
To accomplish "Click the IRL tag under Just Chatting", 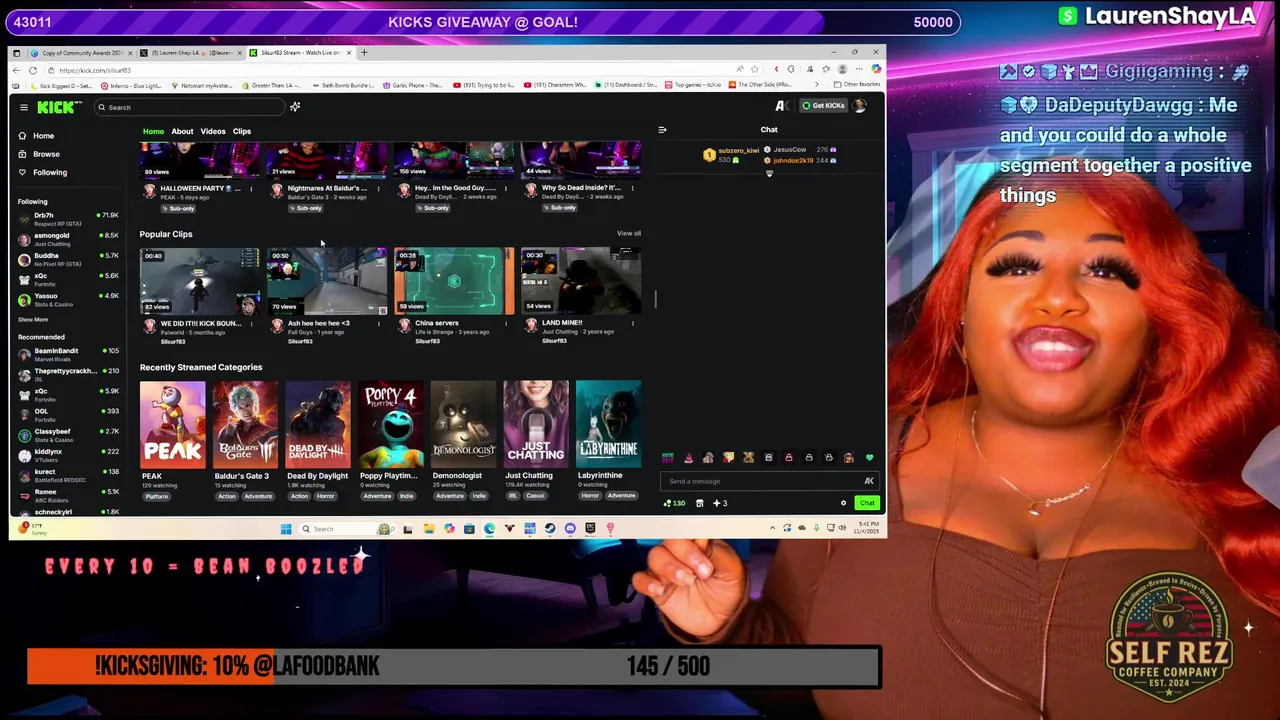I will [x=513, y=496].
